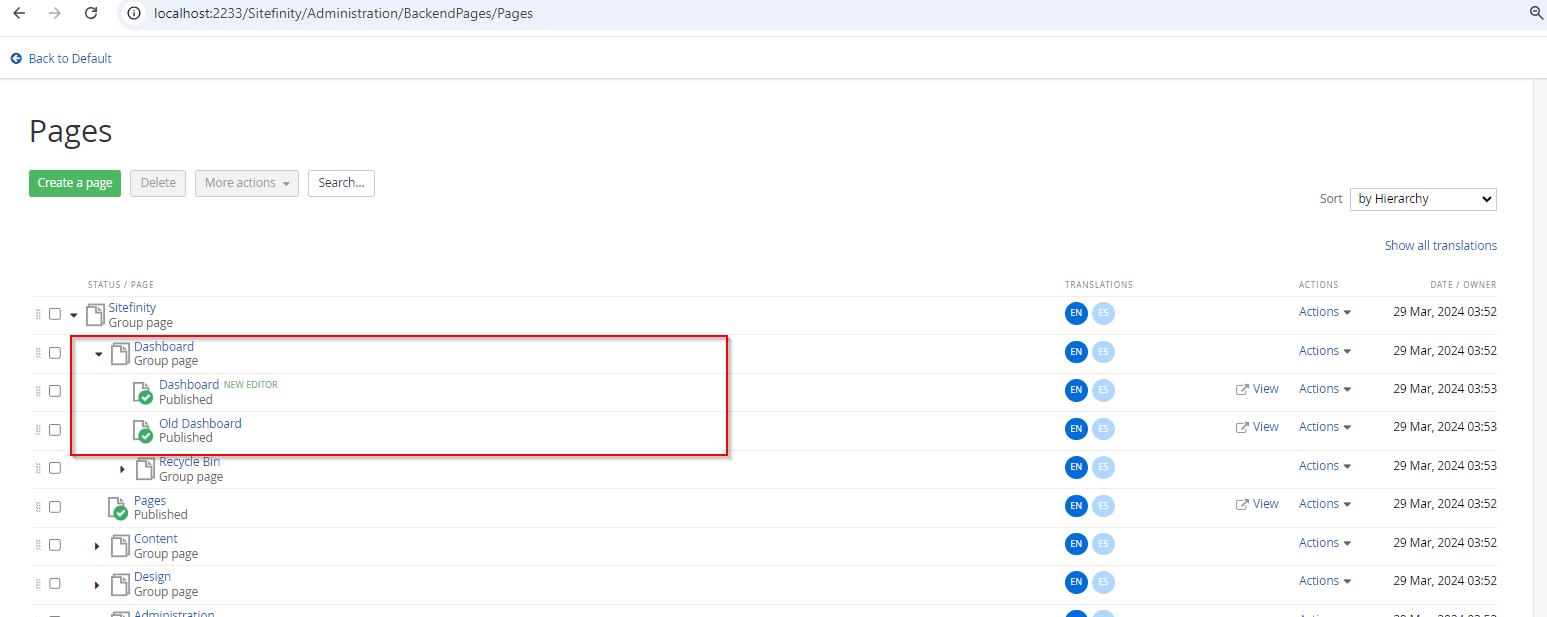
Task: Open the Recycle Bin page link
Action: [189, 462]
